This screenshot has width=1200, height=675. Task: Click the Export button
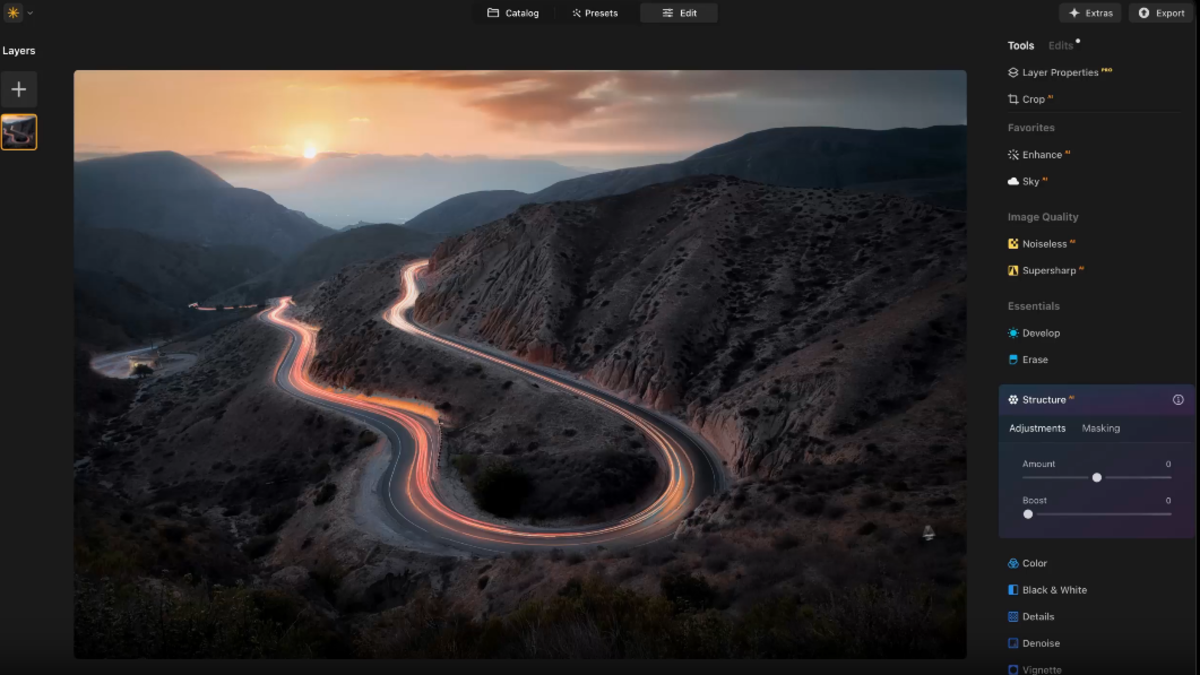(x=1160, y=13)
